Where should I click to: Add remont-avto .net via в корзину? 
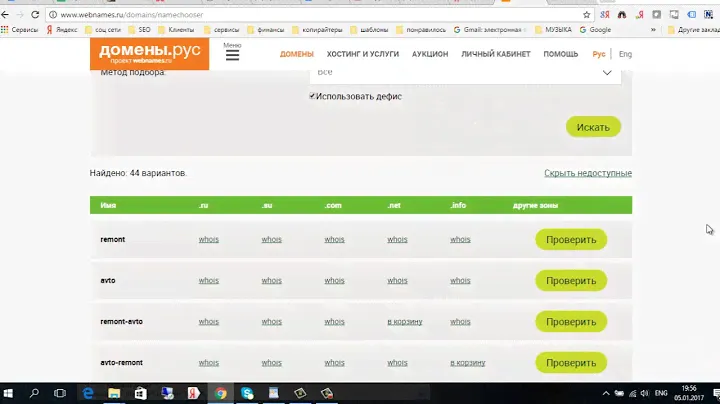(x=404, y=321)
